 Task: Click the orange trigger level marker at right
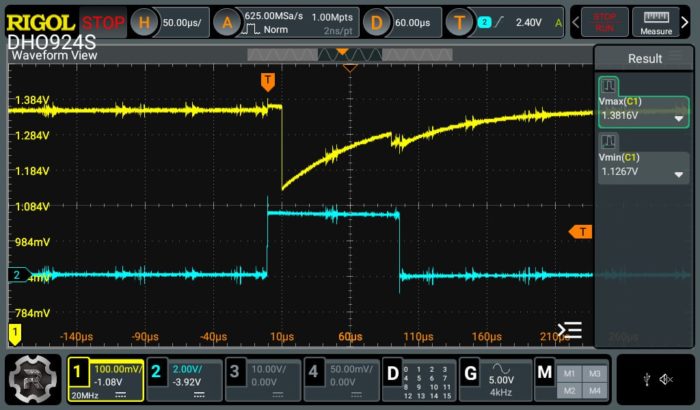580,232
